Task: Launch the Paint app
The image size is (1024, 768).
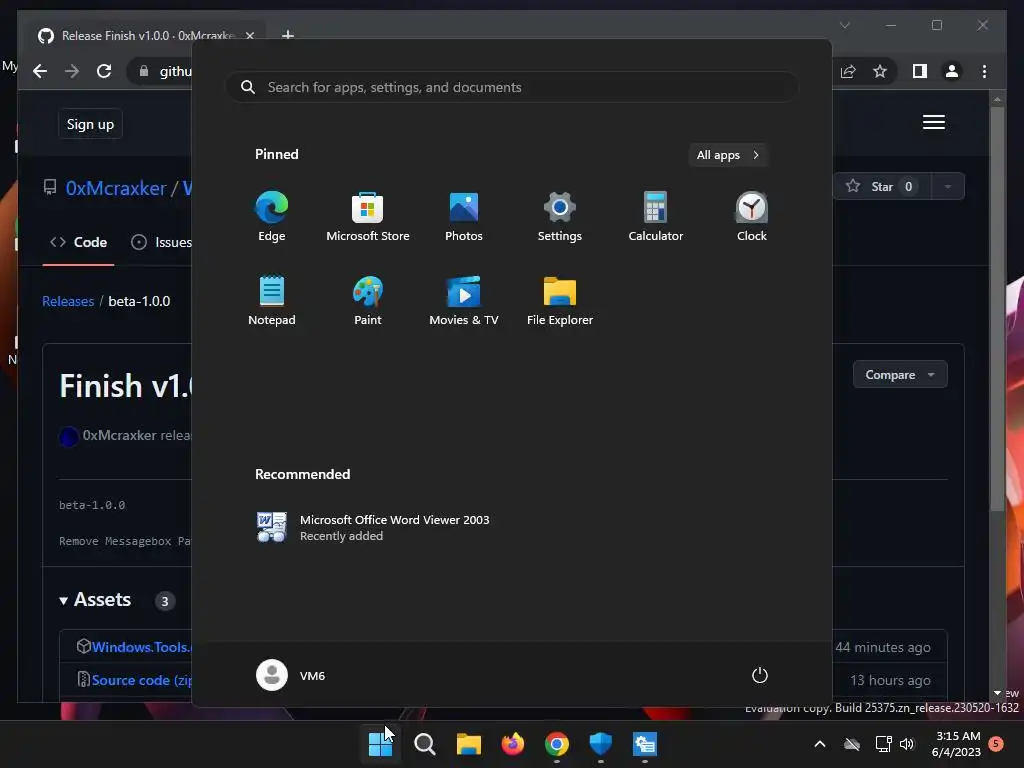Action: pos(368,300)
